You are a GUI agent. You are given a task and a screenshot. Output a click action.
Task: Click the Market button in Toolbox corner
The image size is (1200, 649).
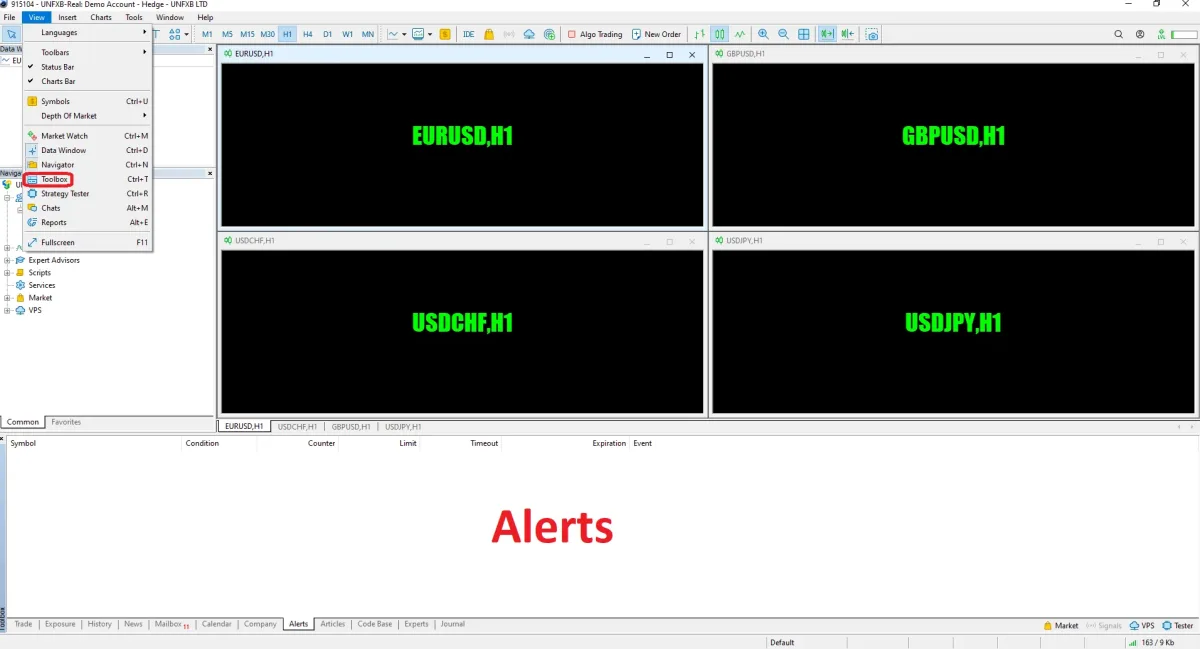1061,625
